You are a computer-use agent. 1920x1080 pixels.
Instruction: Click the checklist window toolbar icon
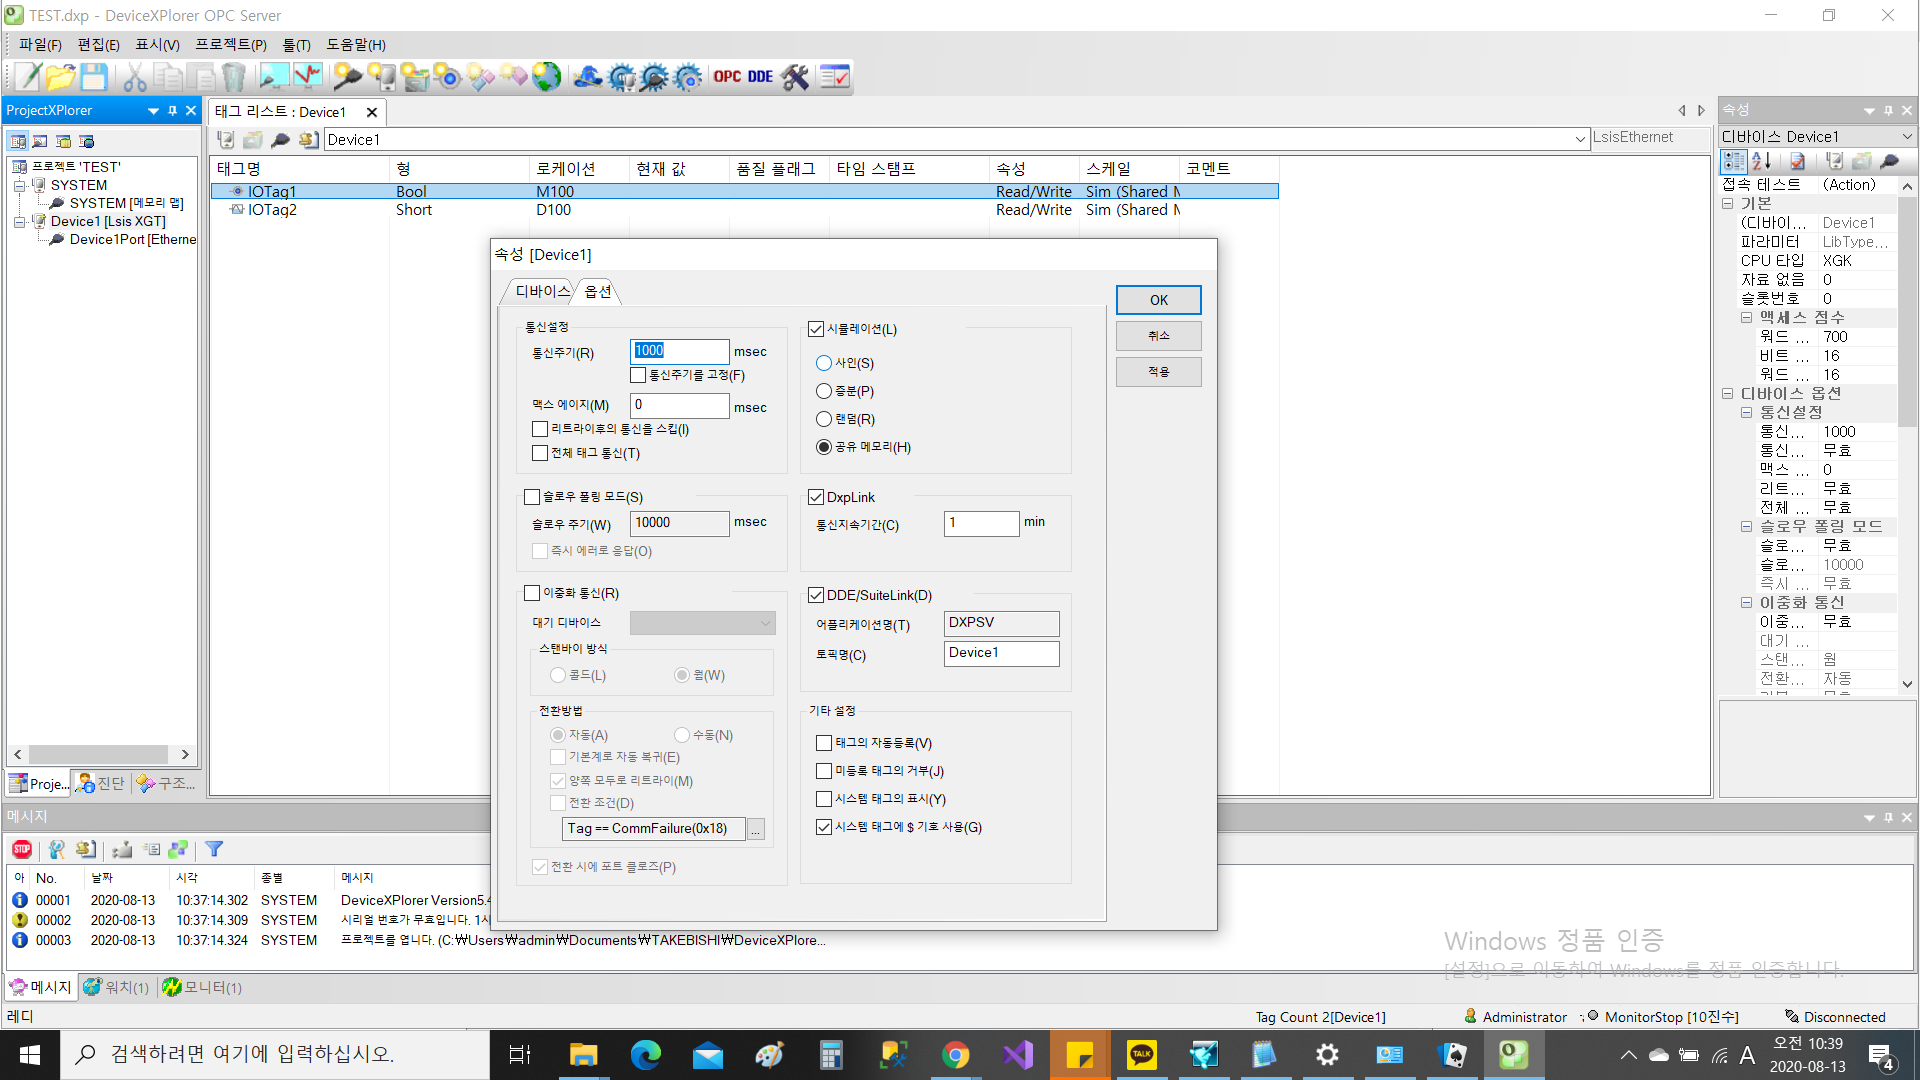tap(834, 77)
